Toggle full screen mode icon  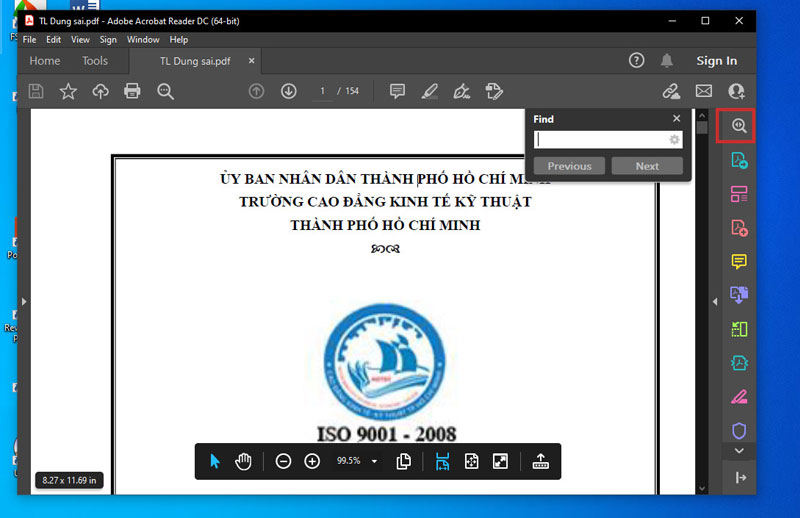(x=500, y=461)
